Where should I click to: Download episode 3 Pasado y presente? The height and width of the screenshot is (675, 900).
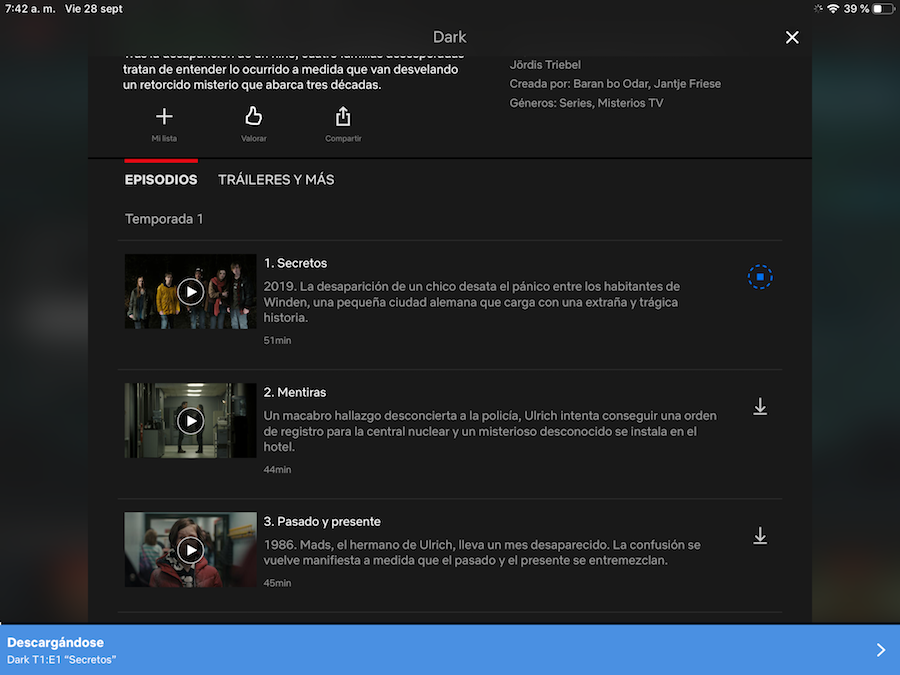pyautogui.click(x=760, y=536)
